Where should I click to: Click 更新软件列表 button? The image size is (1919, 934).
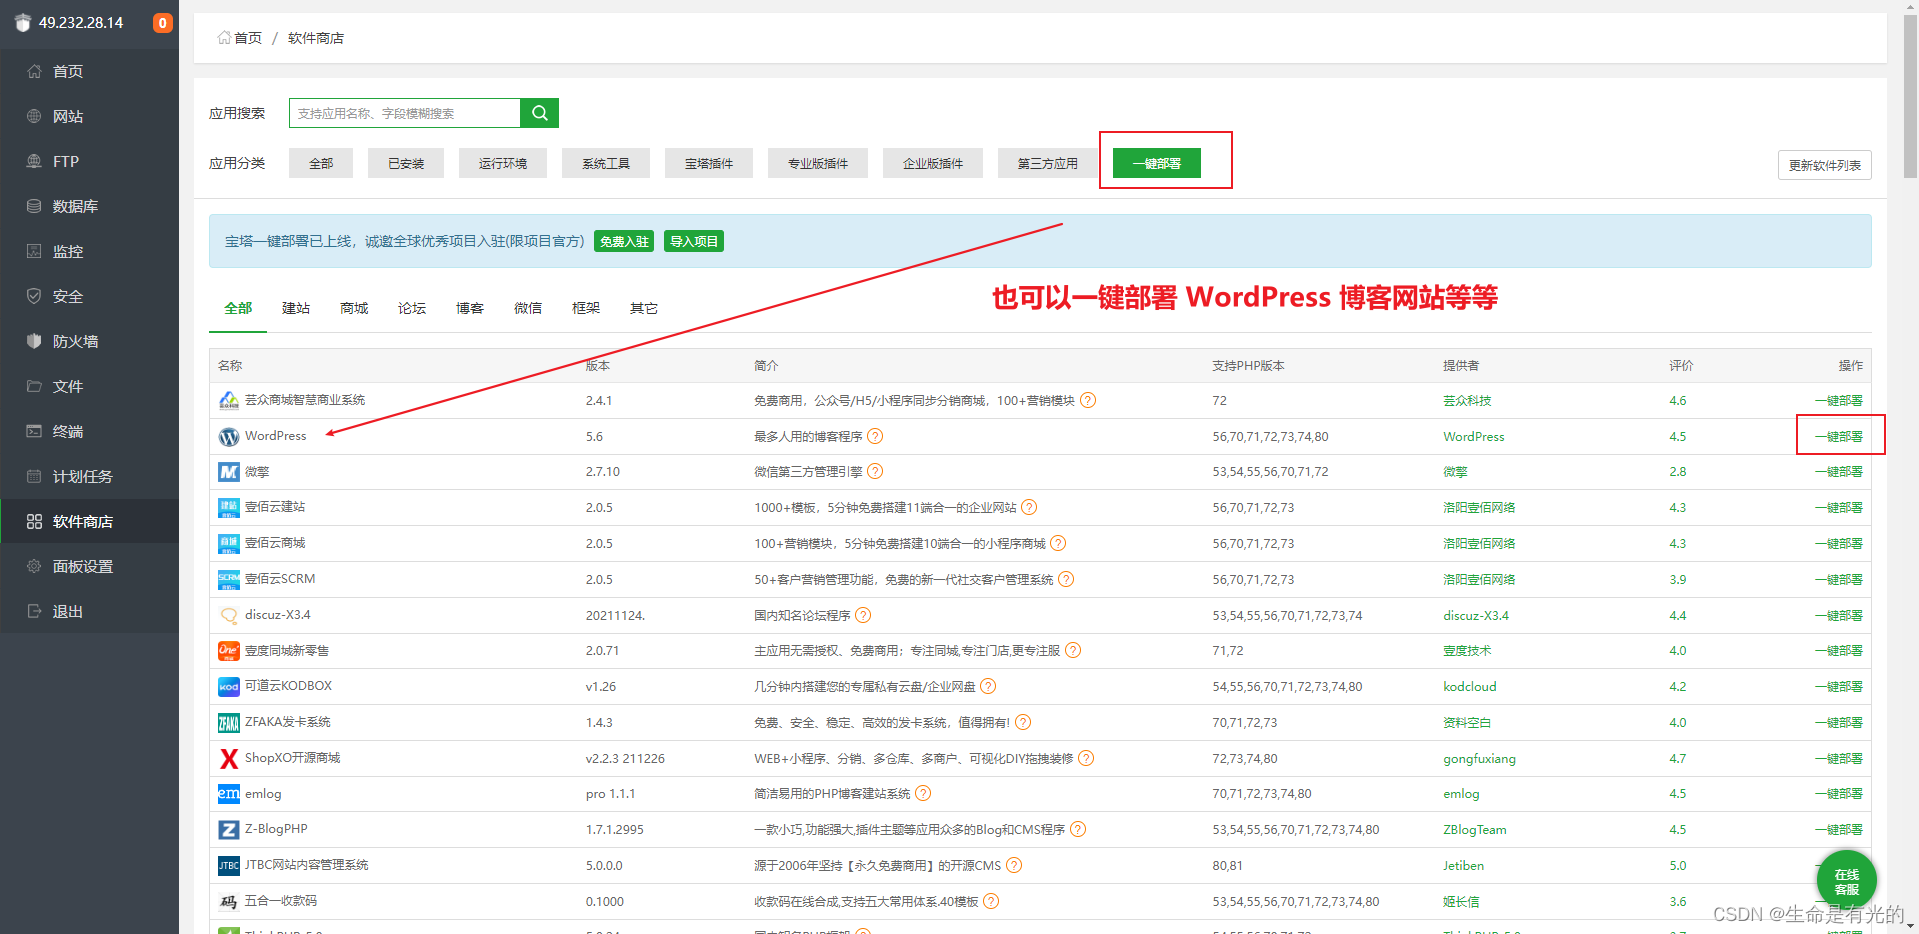pyautogui.click(x=1824, y=165)
